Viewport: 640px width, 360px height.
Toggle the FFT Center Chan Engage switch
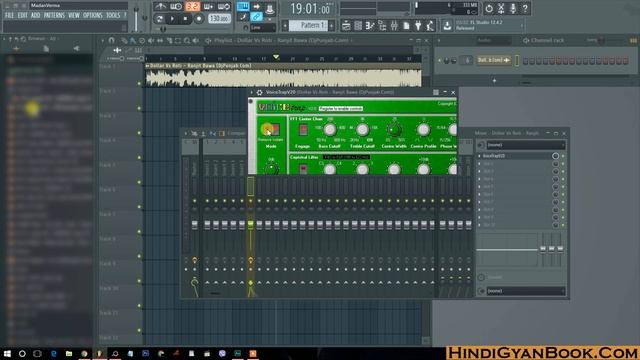click(x=303, y=130)
